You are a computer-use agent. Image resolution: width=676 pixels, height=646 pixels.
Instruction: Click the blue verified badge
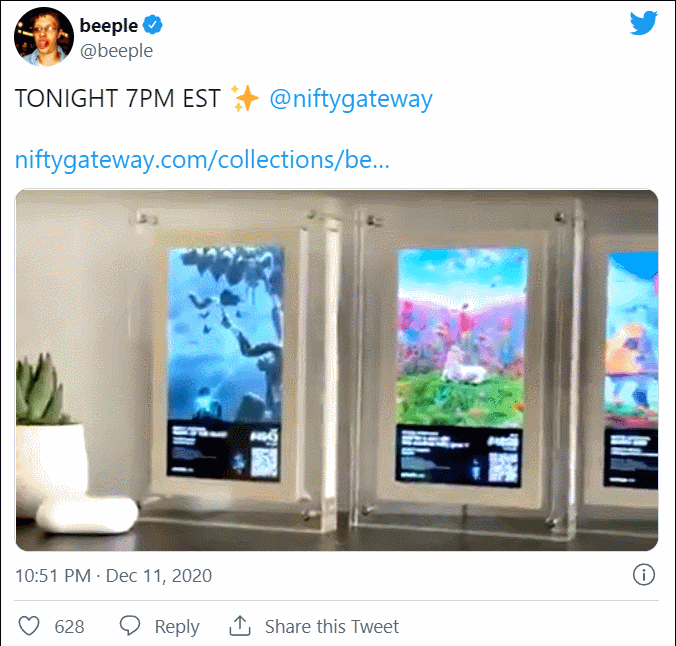point(153,25)
